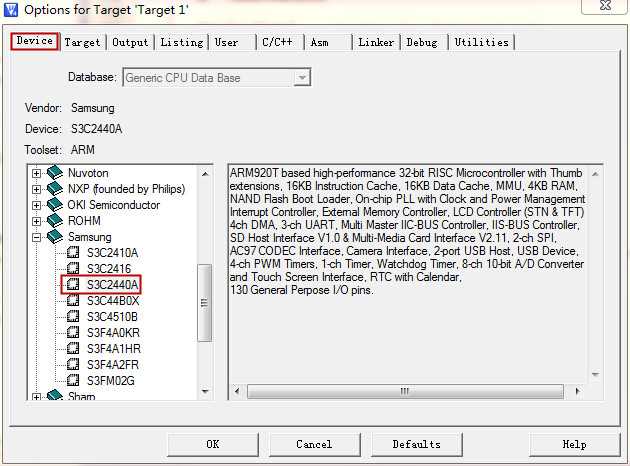
Task: Click the chip icon next to S3C2440A
Action: tap(73, 284)
